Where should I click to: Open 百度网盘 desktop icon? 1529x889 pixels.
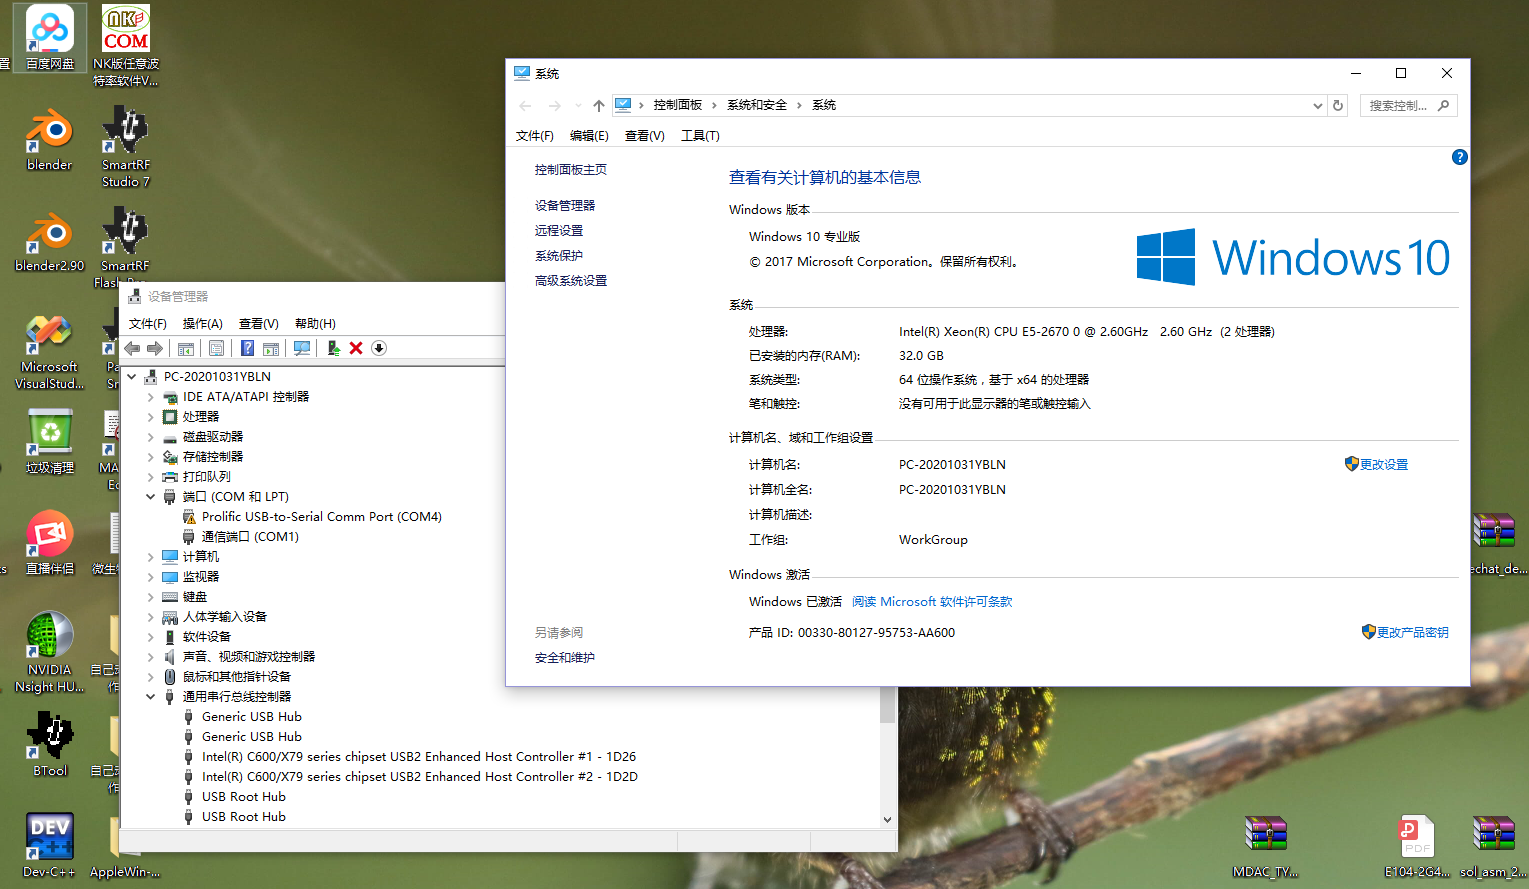pos(50,38)
